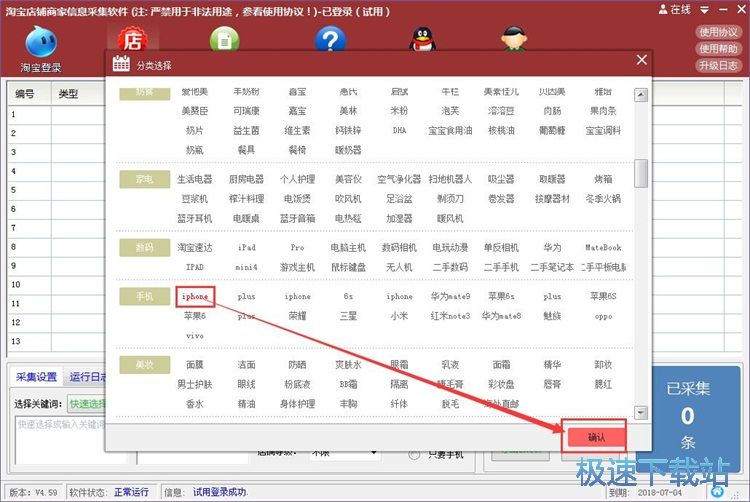
Task: Select the 宝宝食用油 item
Action: pos(450,131)
